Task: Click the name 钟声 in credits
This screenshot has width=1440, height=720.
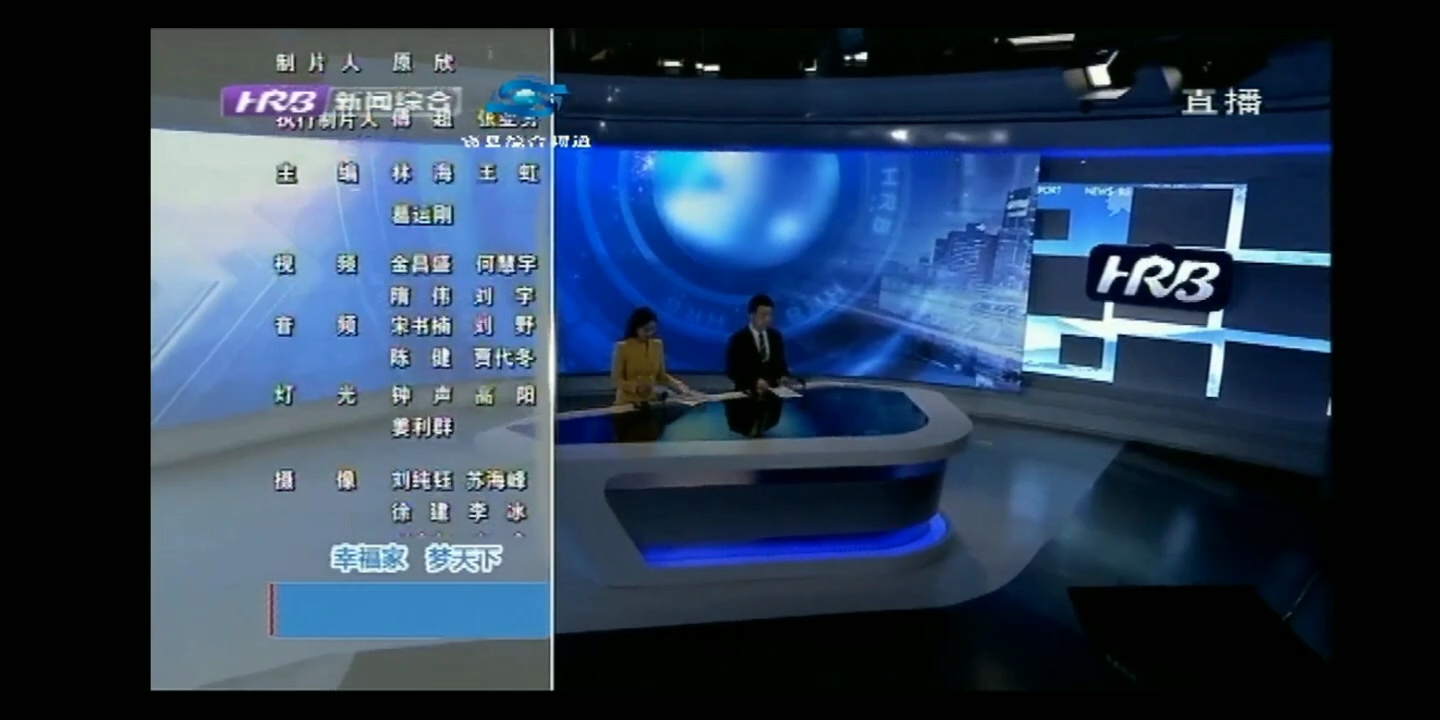Action: pos(422,396)
